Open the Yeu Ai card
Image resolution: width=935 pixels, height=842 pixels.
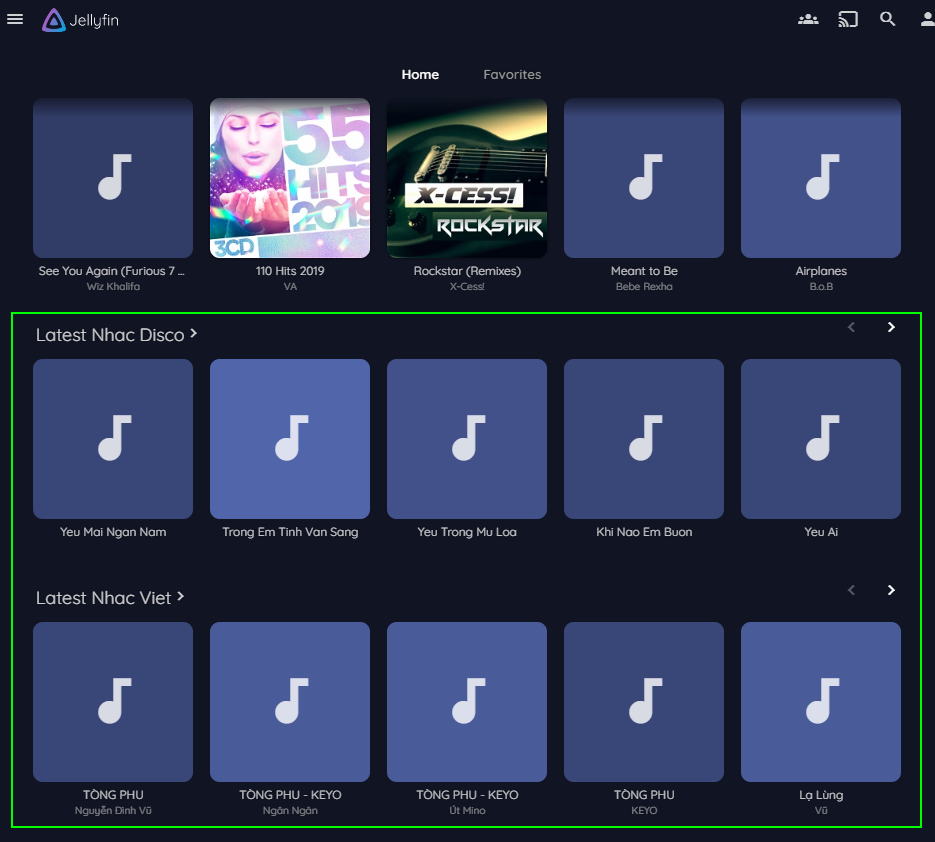821,439
